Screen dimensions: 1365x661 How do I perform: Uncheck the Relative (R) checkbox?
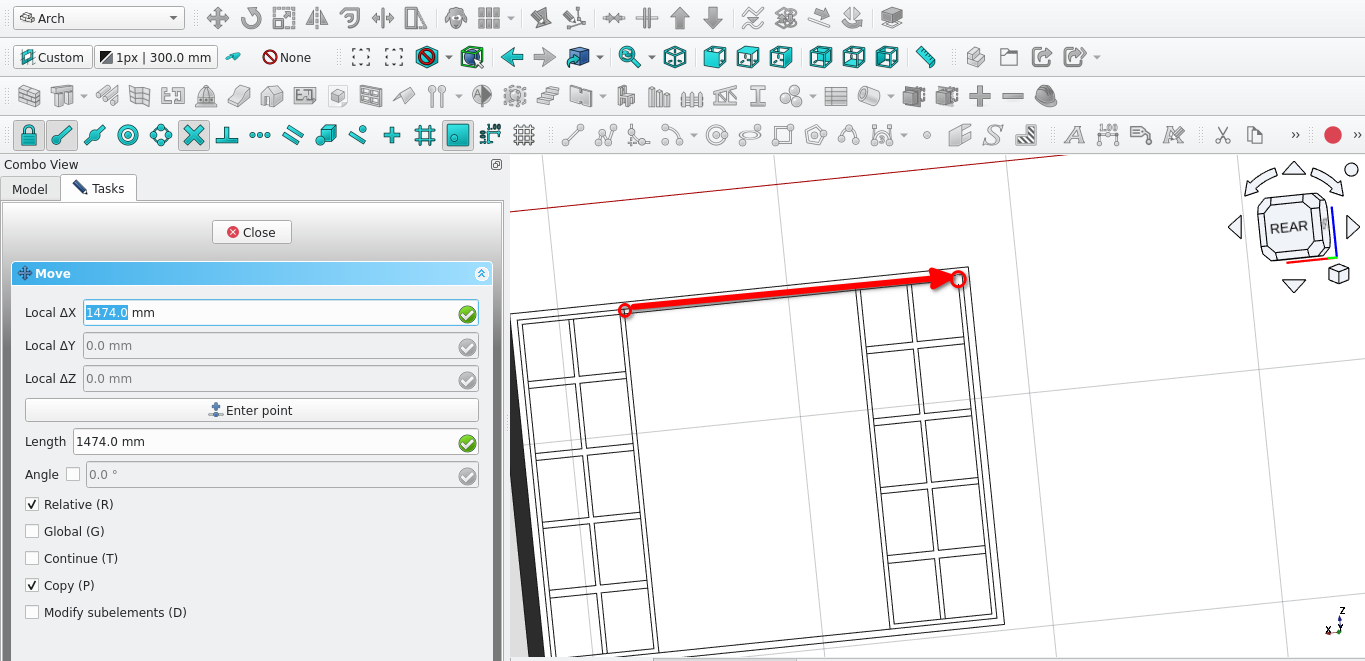click(33, 505)
